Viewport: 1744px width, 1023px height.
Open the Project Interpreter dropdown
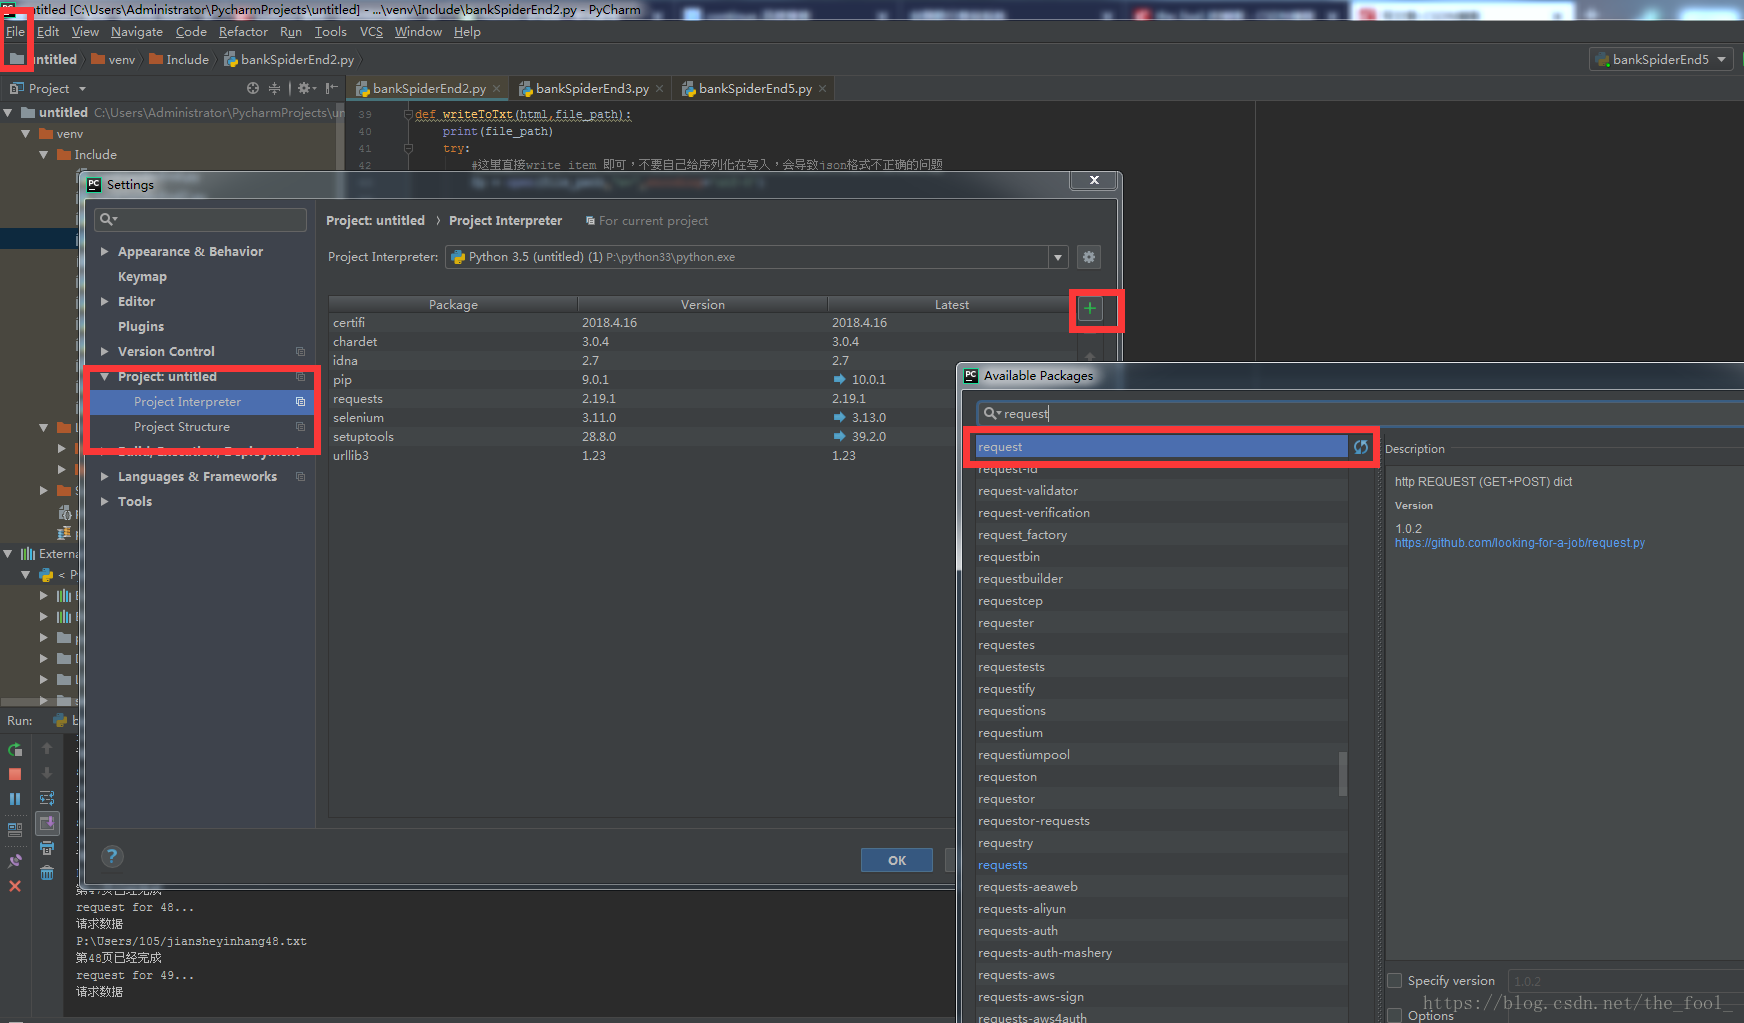[x=1058, y=257]
